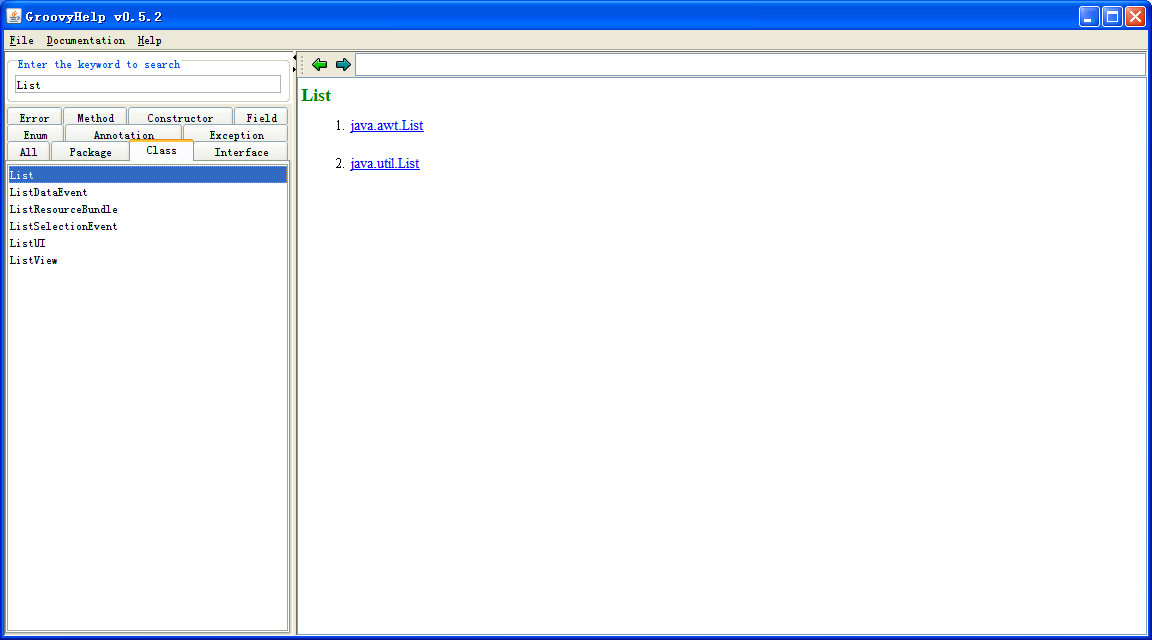Viewport: 1152px width, 640px height.
Task: Select ListUI in the results list
Action: point(147,243)
